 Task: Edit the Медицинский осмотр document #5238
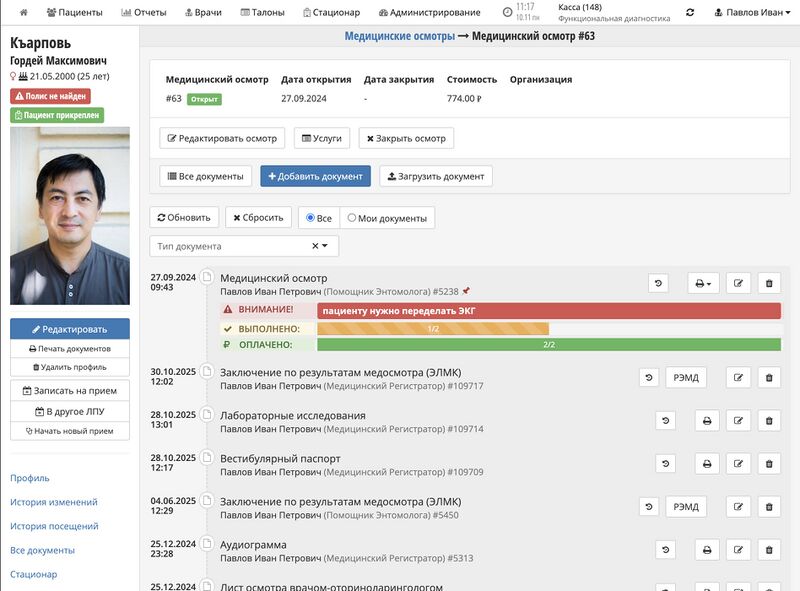[738, 283]
